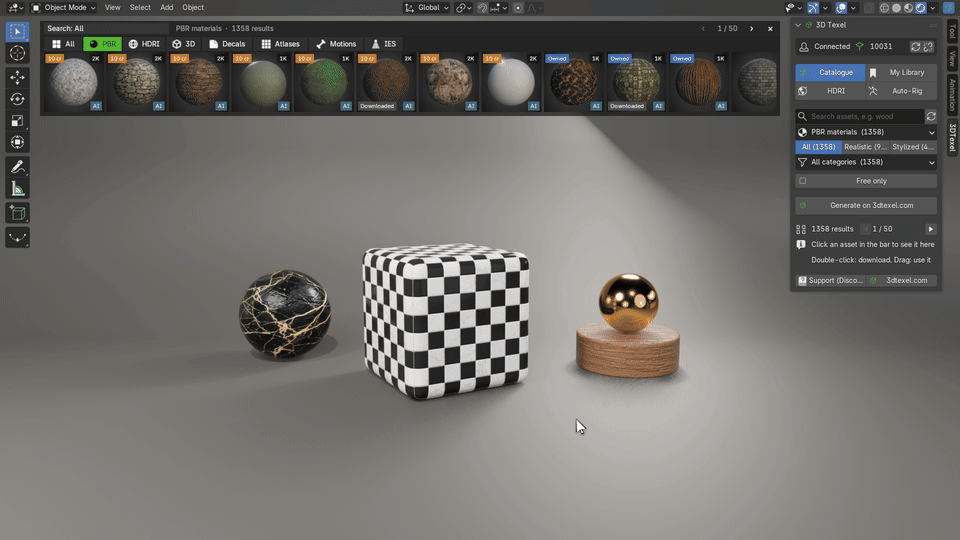Select the Measure tool
Viewport: 960px width, 540px height.
17,189
